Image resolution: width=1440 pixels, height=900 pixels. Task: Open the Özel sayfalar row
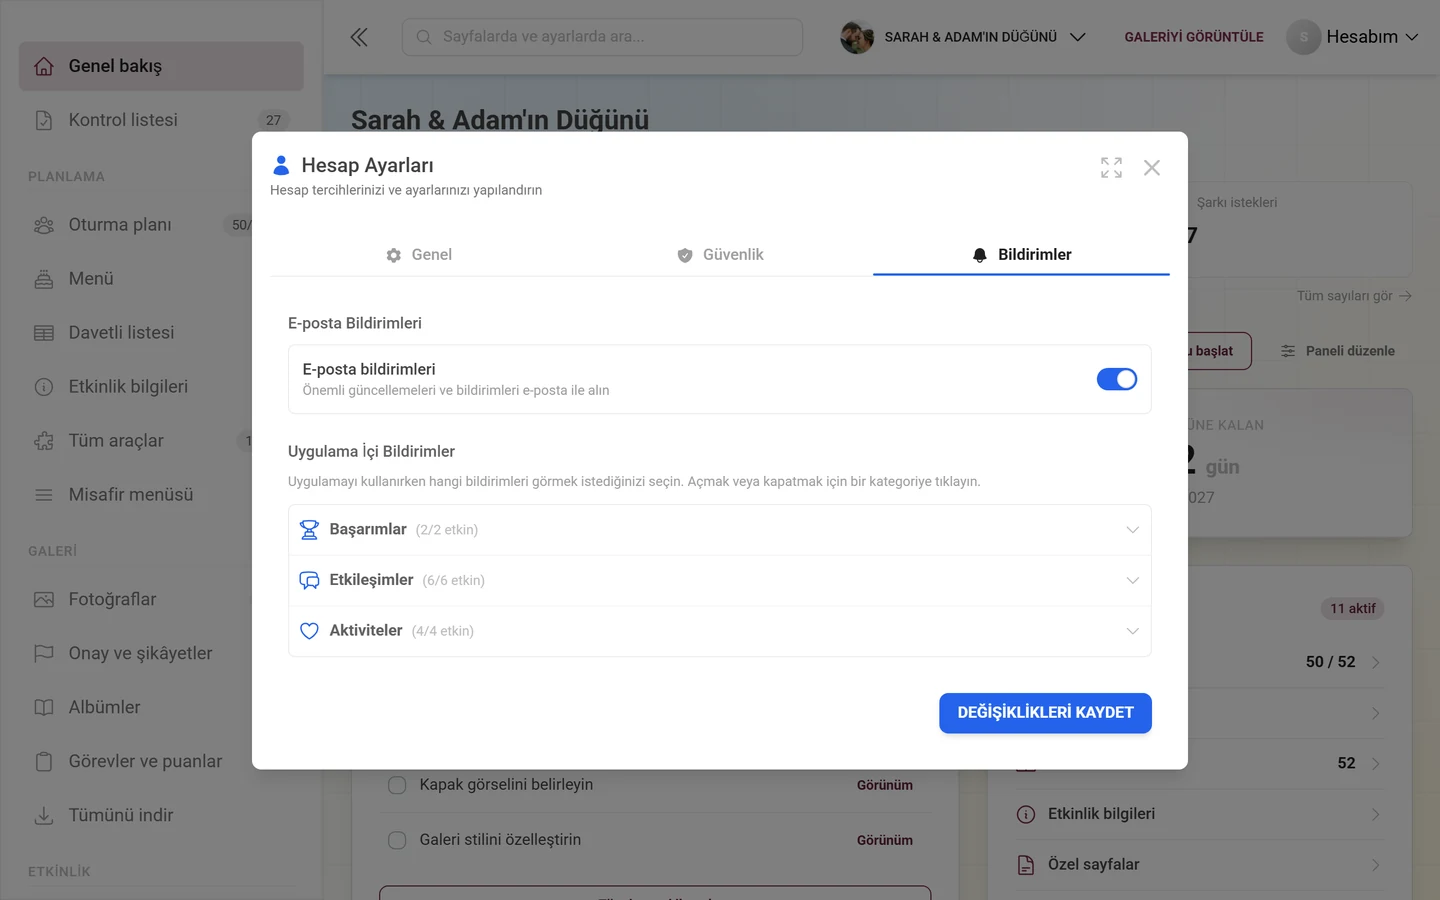(x=1200, y=865)
